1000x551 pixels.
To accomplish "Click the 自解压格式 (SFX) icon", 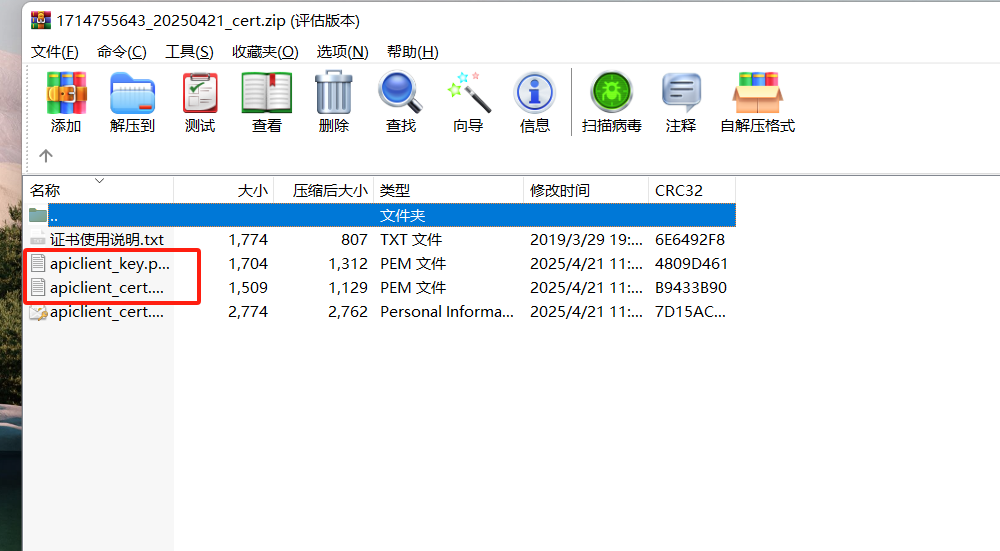I will [x=758, y=94].
